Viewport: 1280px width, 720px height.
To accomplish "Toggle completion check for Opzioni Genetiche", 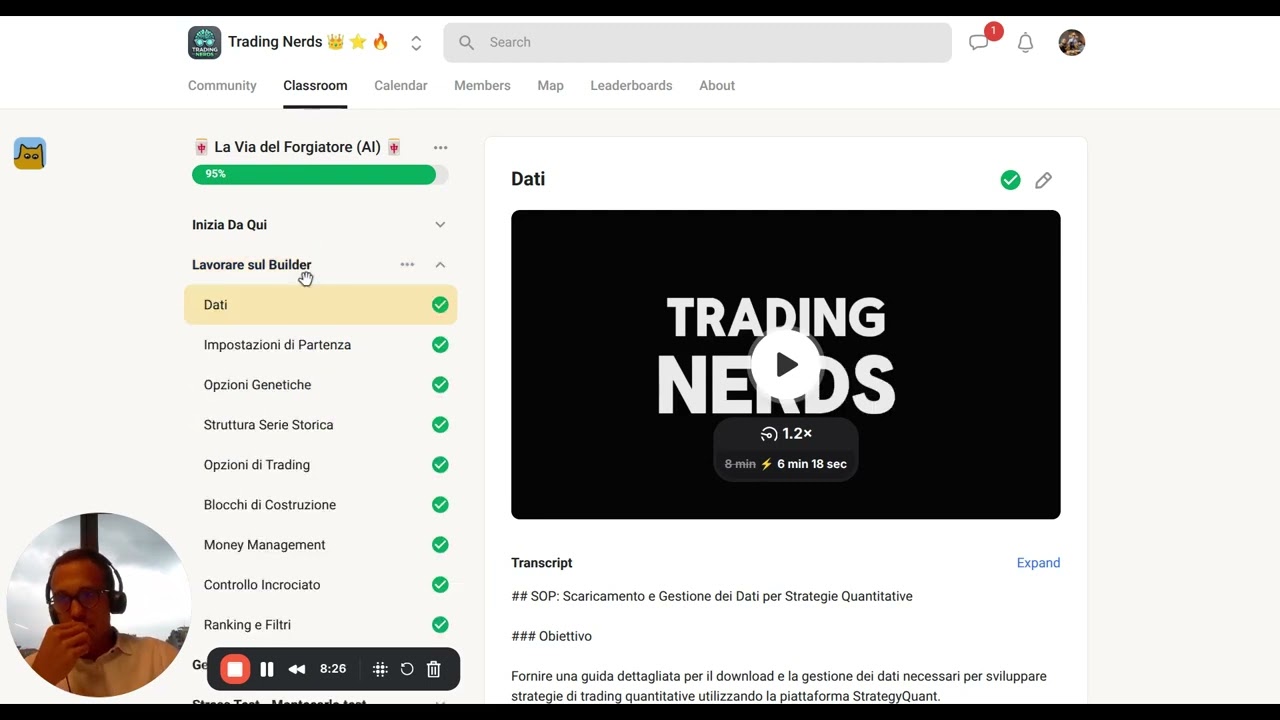I will click(440, 385).
